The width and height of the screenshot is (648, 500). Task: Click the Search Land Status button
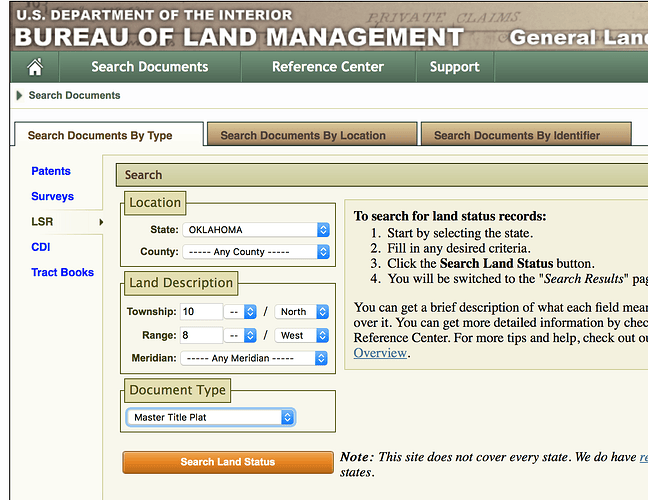[x=228, y=462]
